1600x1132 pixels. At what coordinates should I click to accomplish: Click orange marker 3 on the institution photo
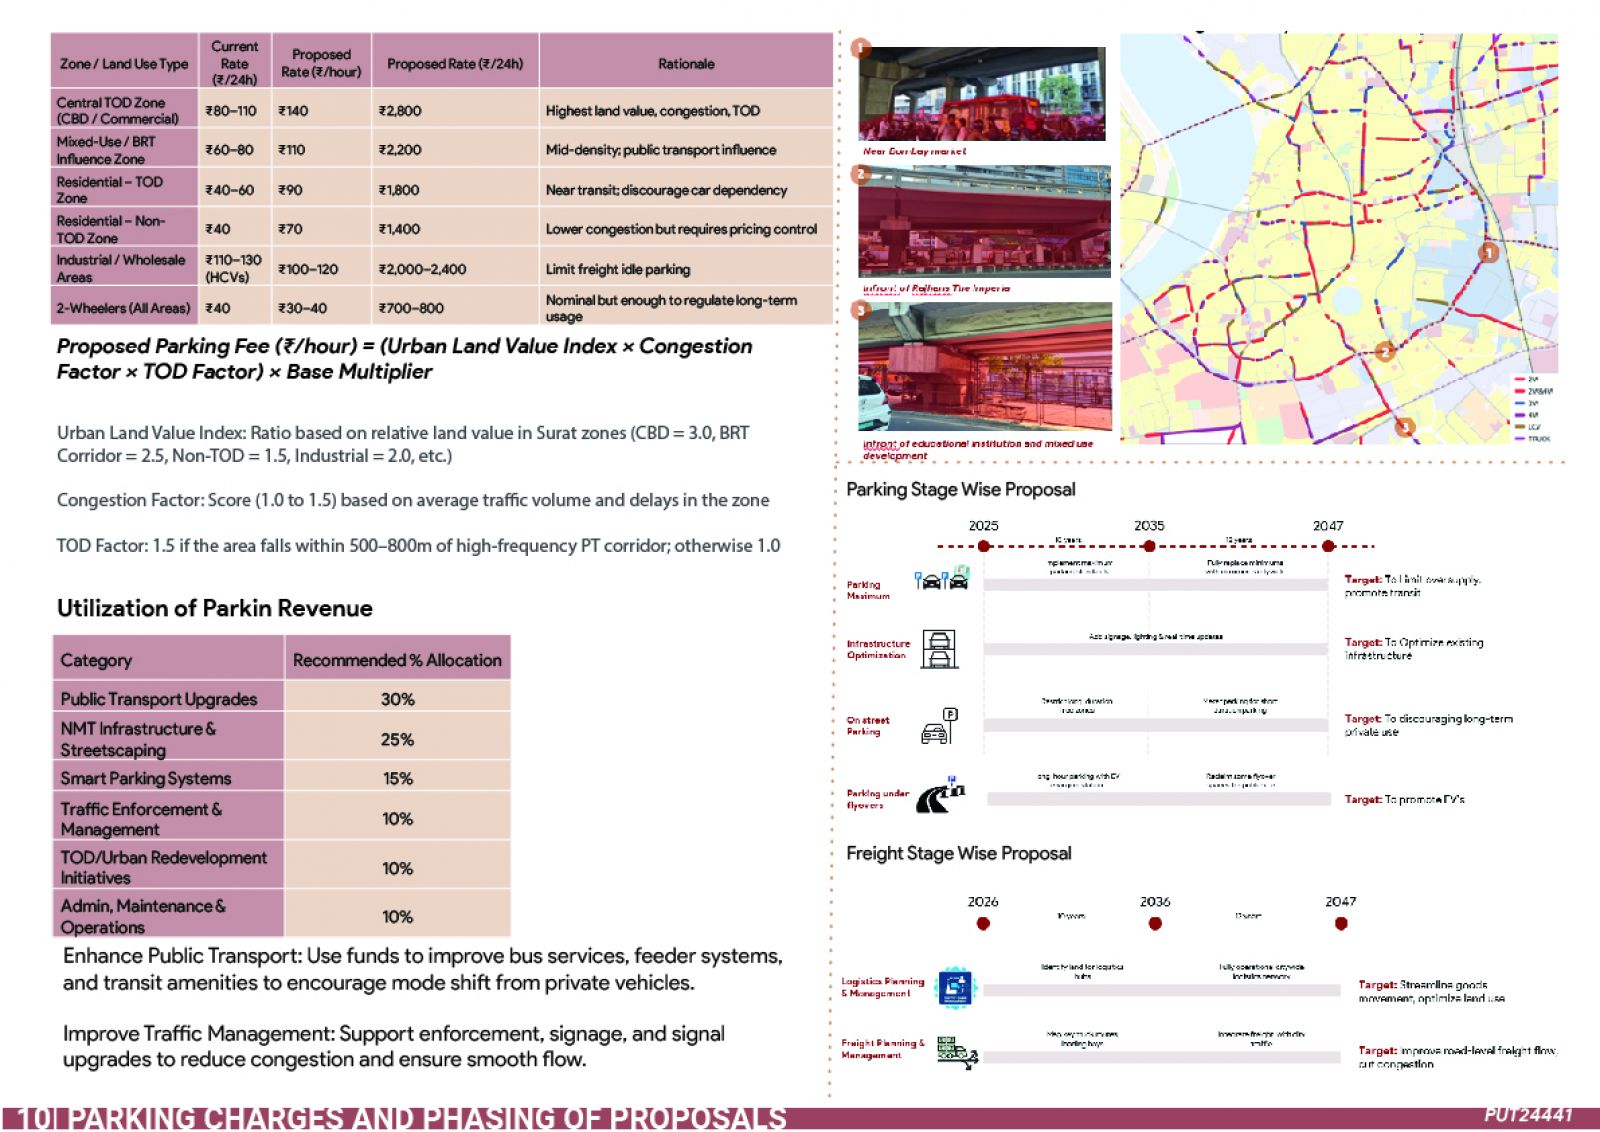(x=861, y=310)
